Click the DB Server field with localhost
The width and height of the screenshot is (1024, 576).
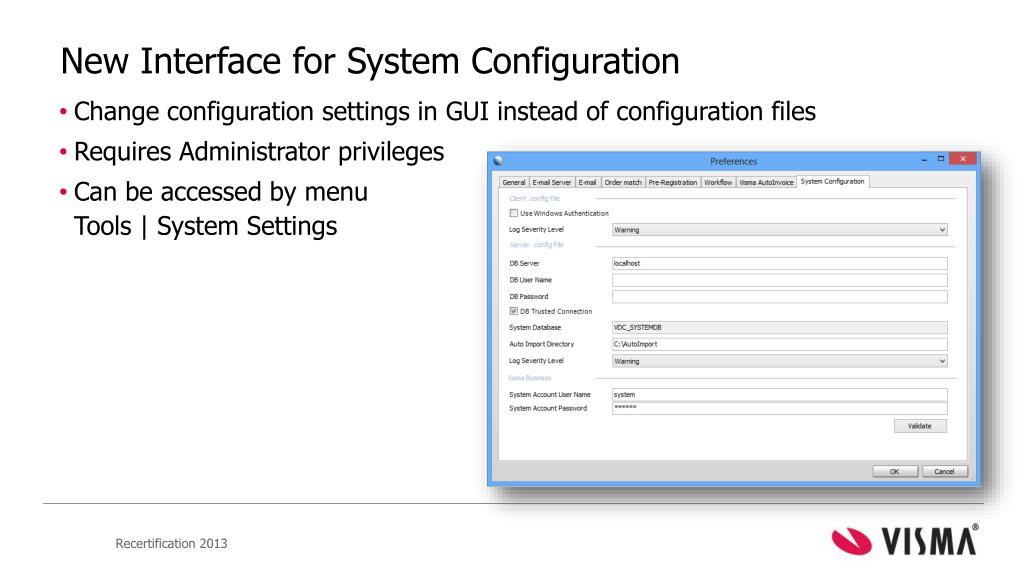point(779,263)
